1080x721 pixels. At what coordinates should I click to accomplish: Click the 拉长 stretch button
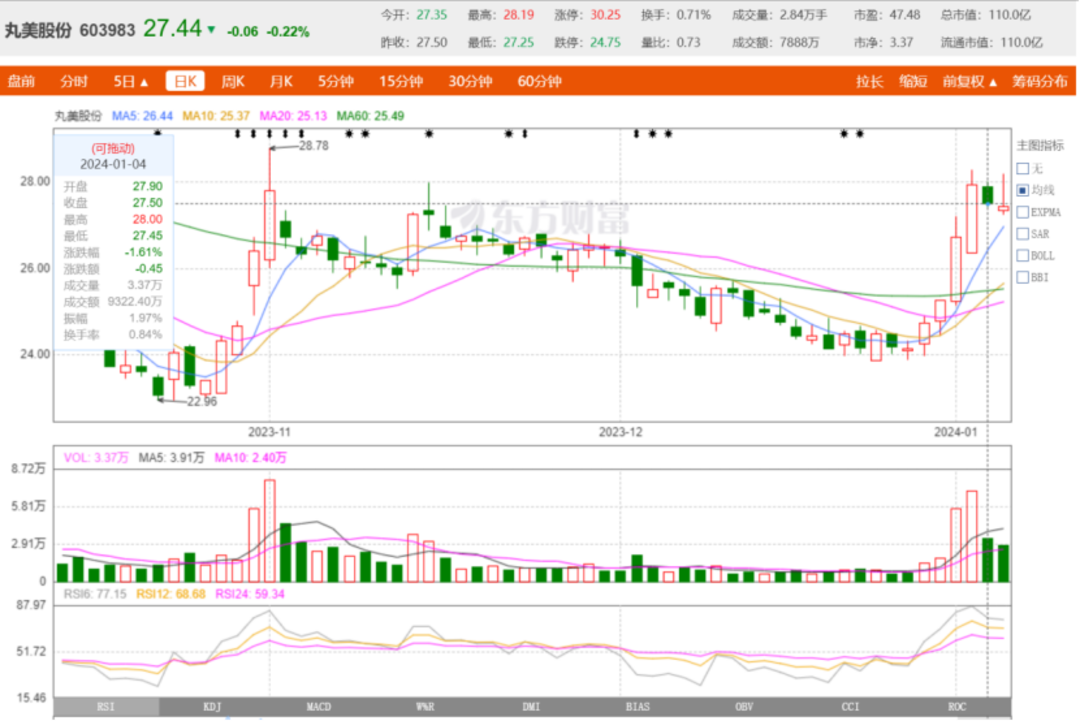[x=869, y=81]
